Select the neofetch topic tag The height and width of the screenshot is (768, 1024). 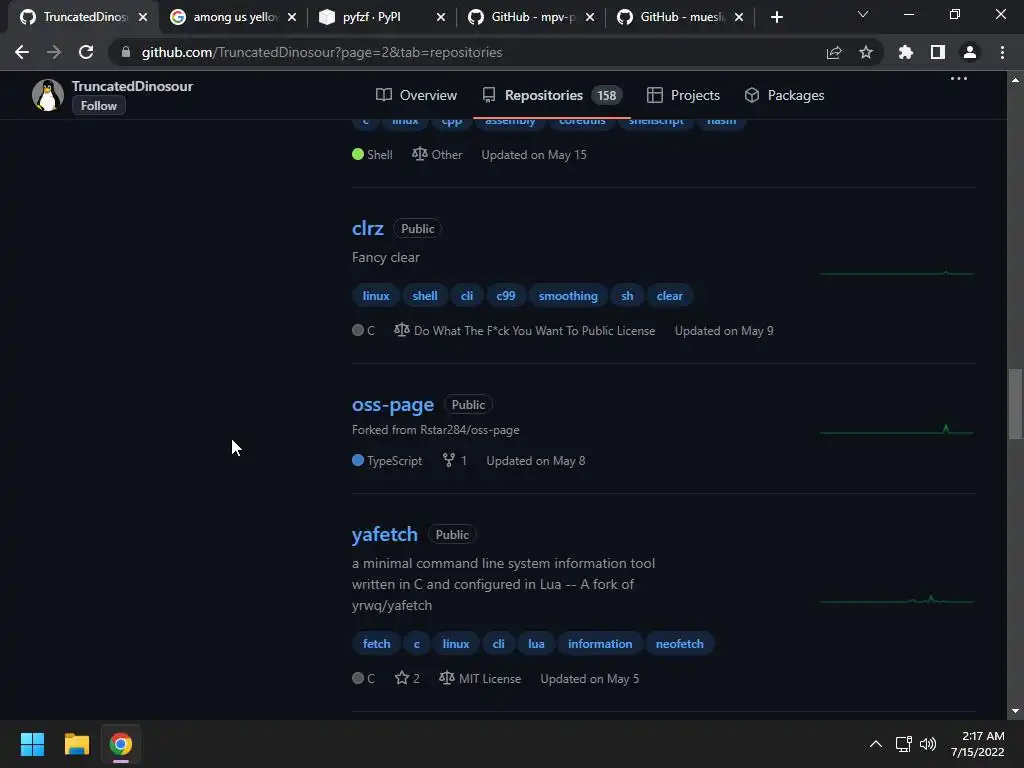pyautogui.click(x=680, y=644)
